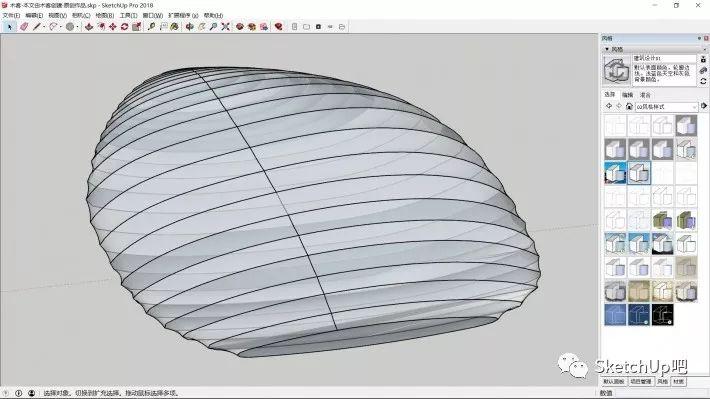Expand the circle shape tool dropdown arrow
Viewport: 710px width, 399px height.
point(77,27)
